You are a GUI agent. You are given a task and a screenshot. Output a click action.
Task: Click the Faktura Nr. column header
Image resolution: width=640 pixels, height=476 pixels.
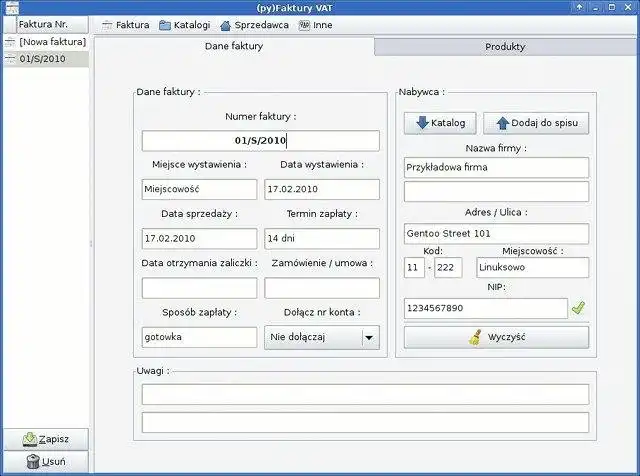(52, 24)
